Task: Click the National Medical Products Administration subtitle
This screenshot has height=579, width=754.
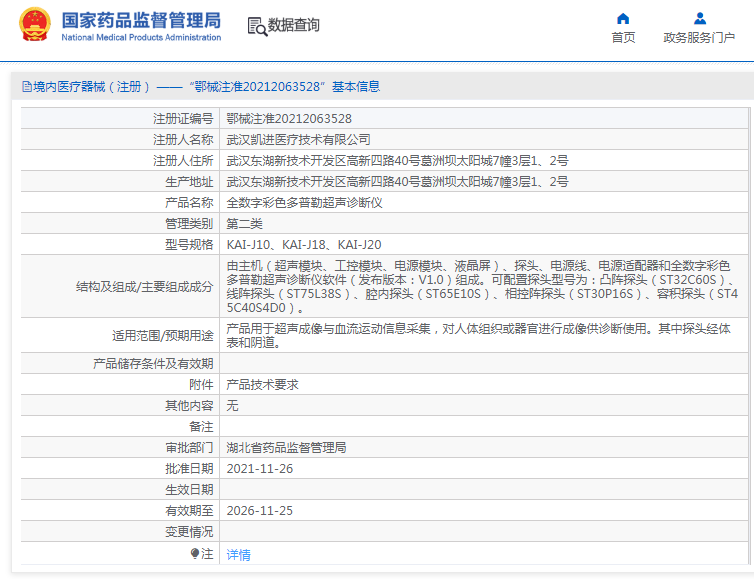Action: [141, 38]
